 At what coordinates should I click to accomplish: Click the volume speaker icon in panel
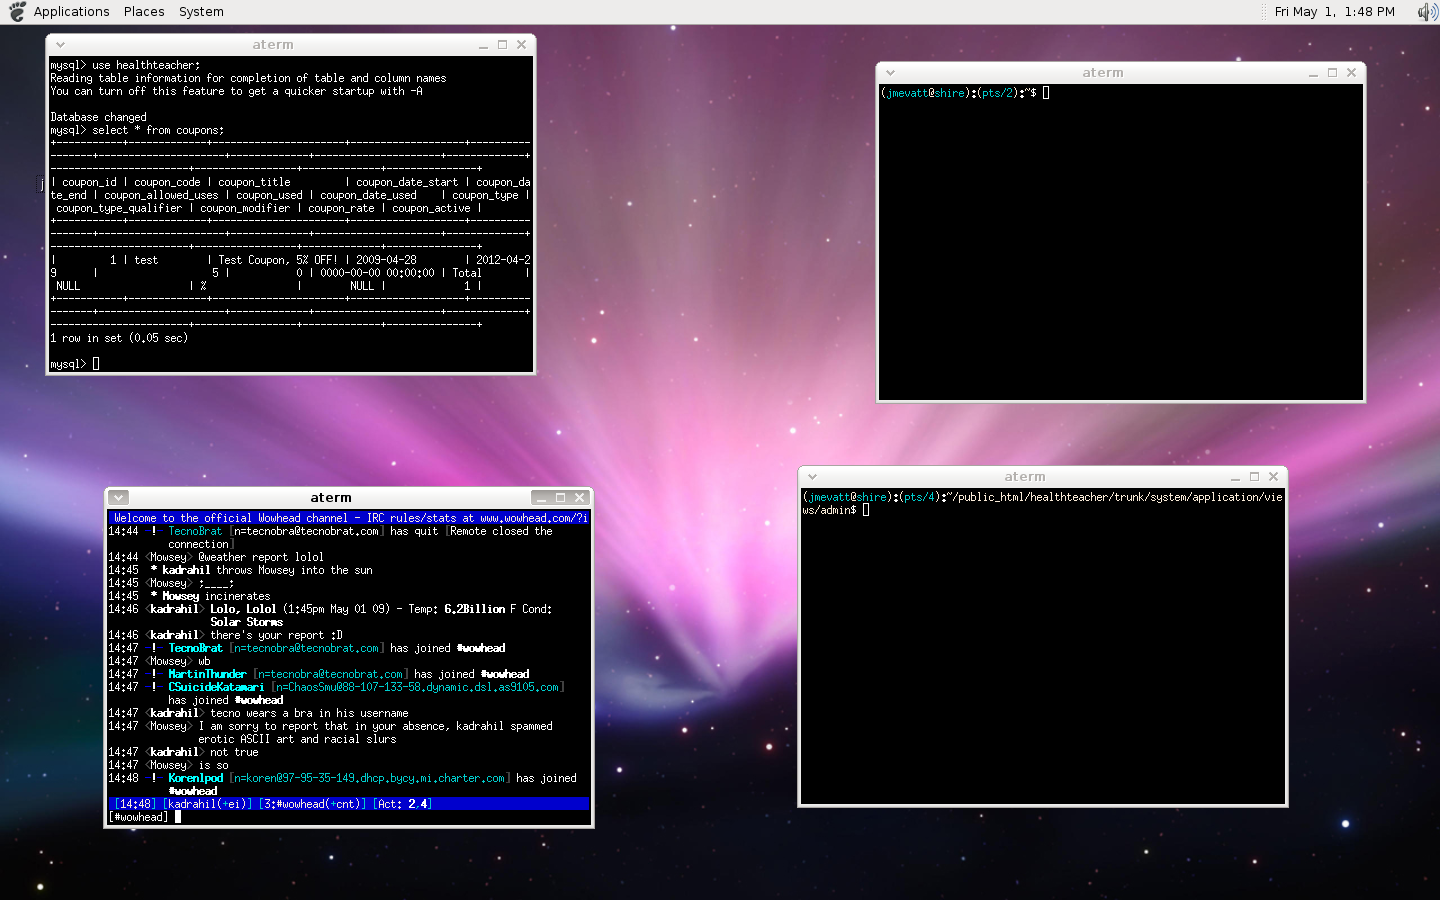1426,12
